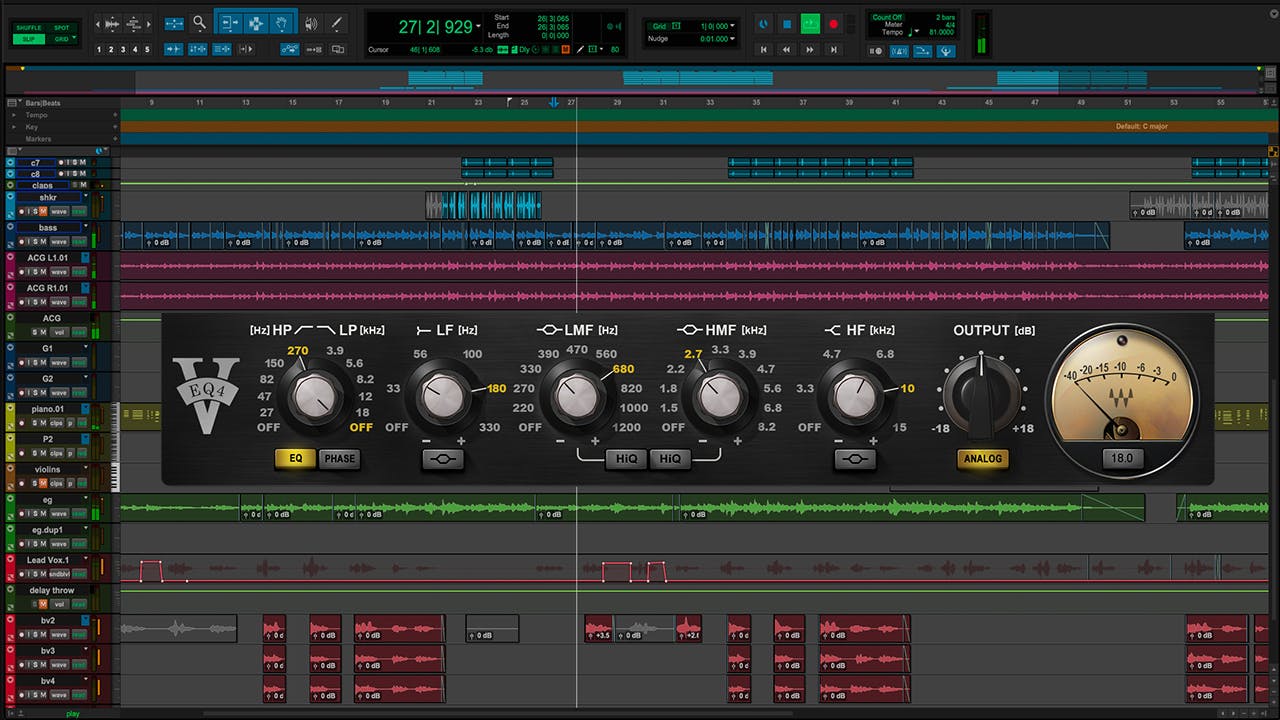Select the Trim tool
The image size is (1280, 720).
coord(230,23)
